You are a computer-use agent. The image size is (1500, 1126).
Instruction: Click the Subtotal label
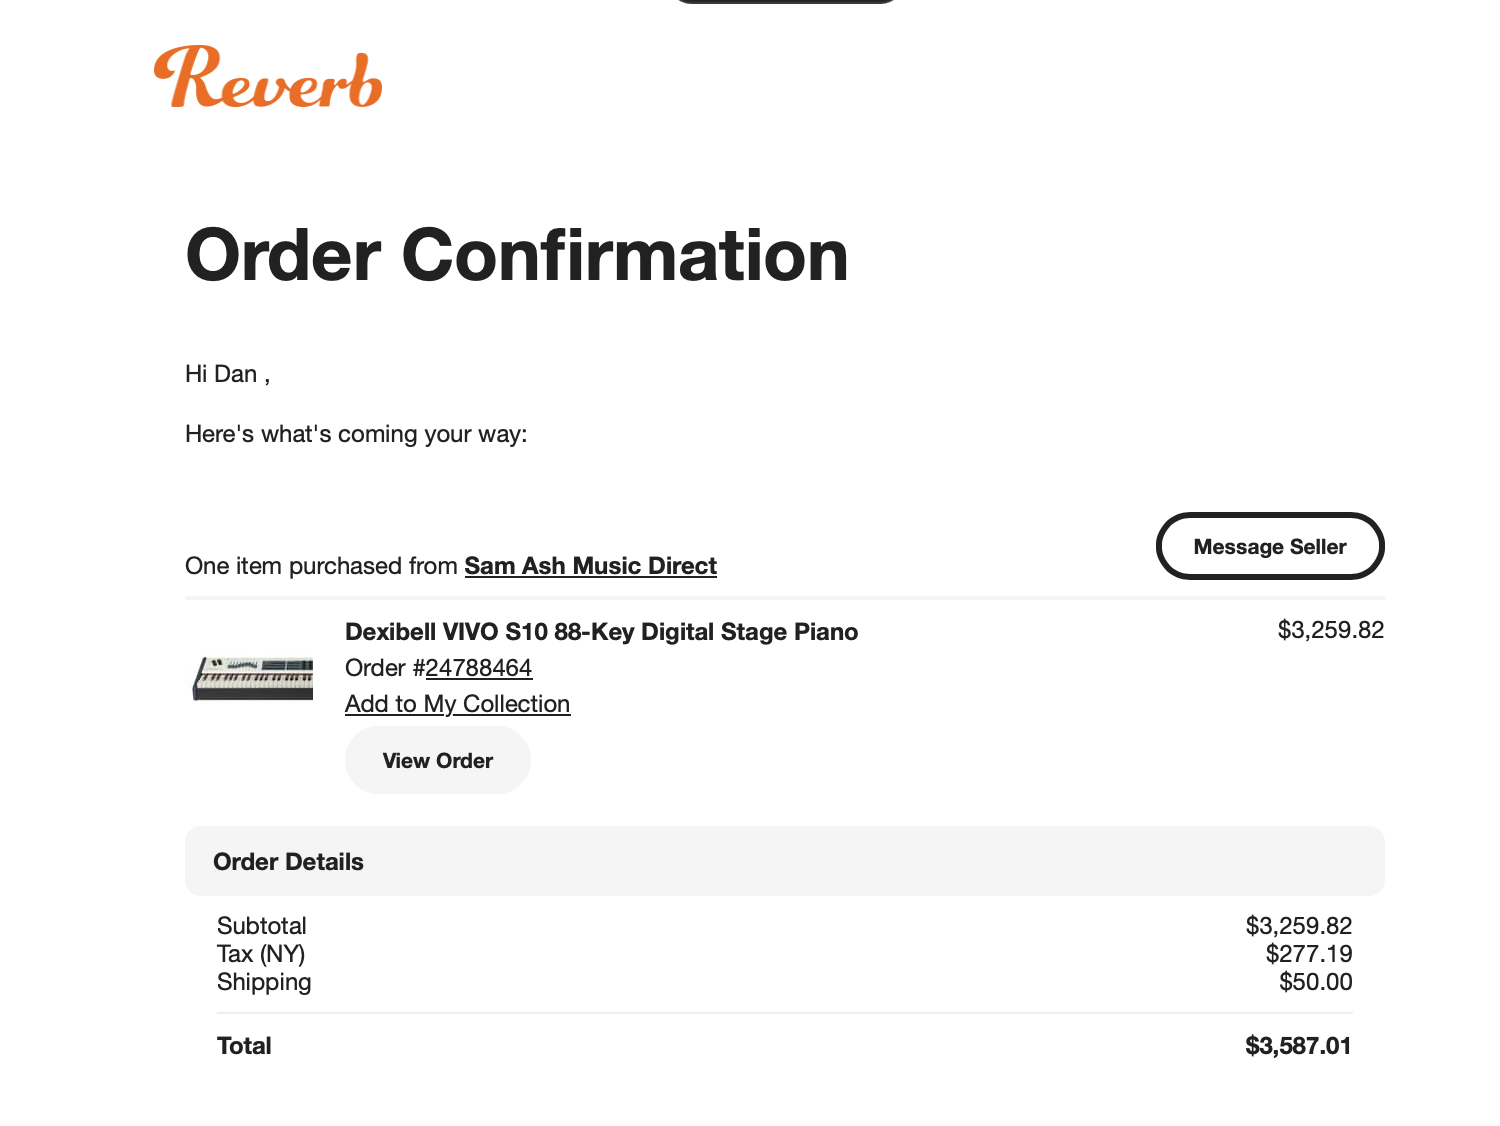coord(262,926)
